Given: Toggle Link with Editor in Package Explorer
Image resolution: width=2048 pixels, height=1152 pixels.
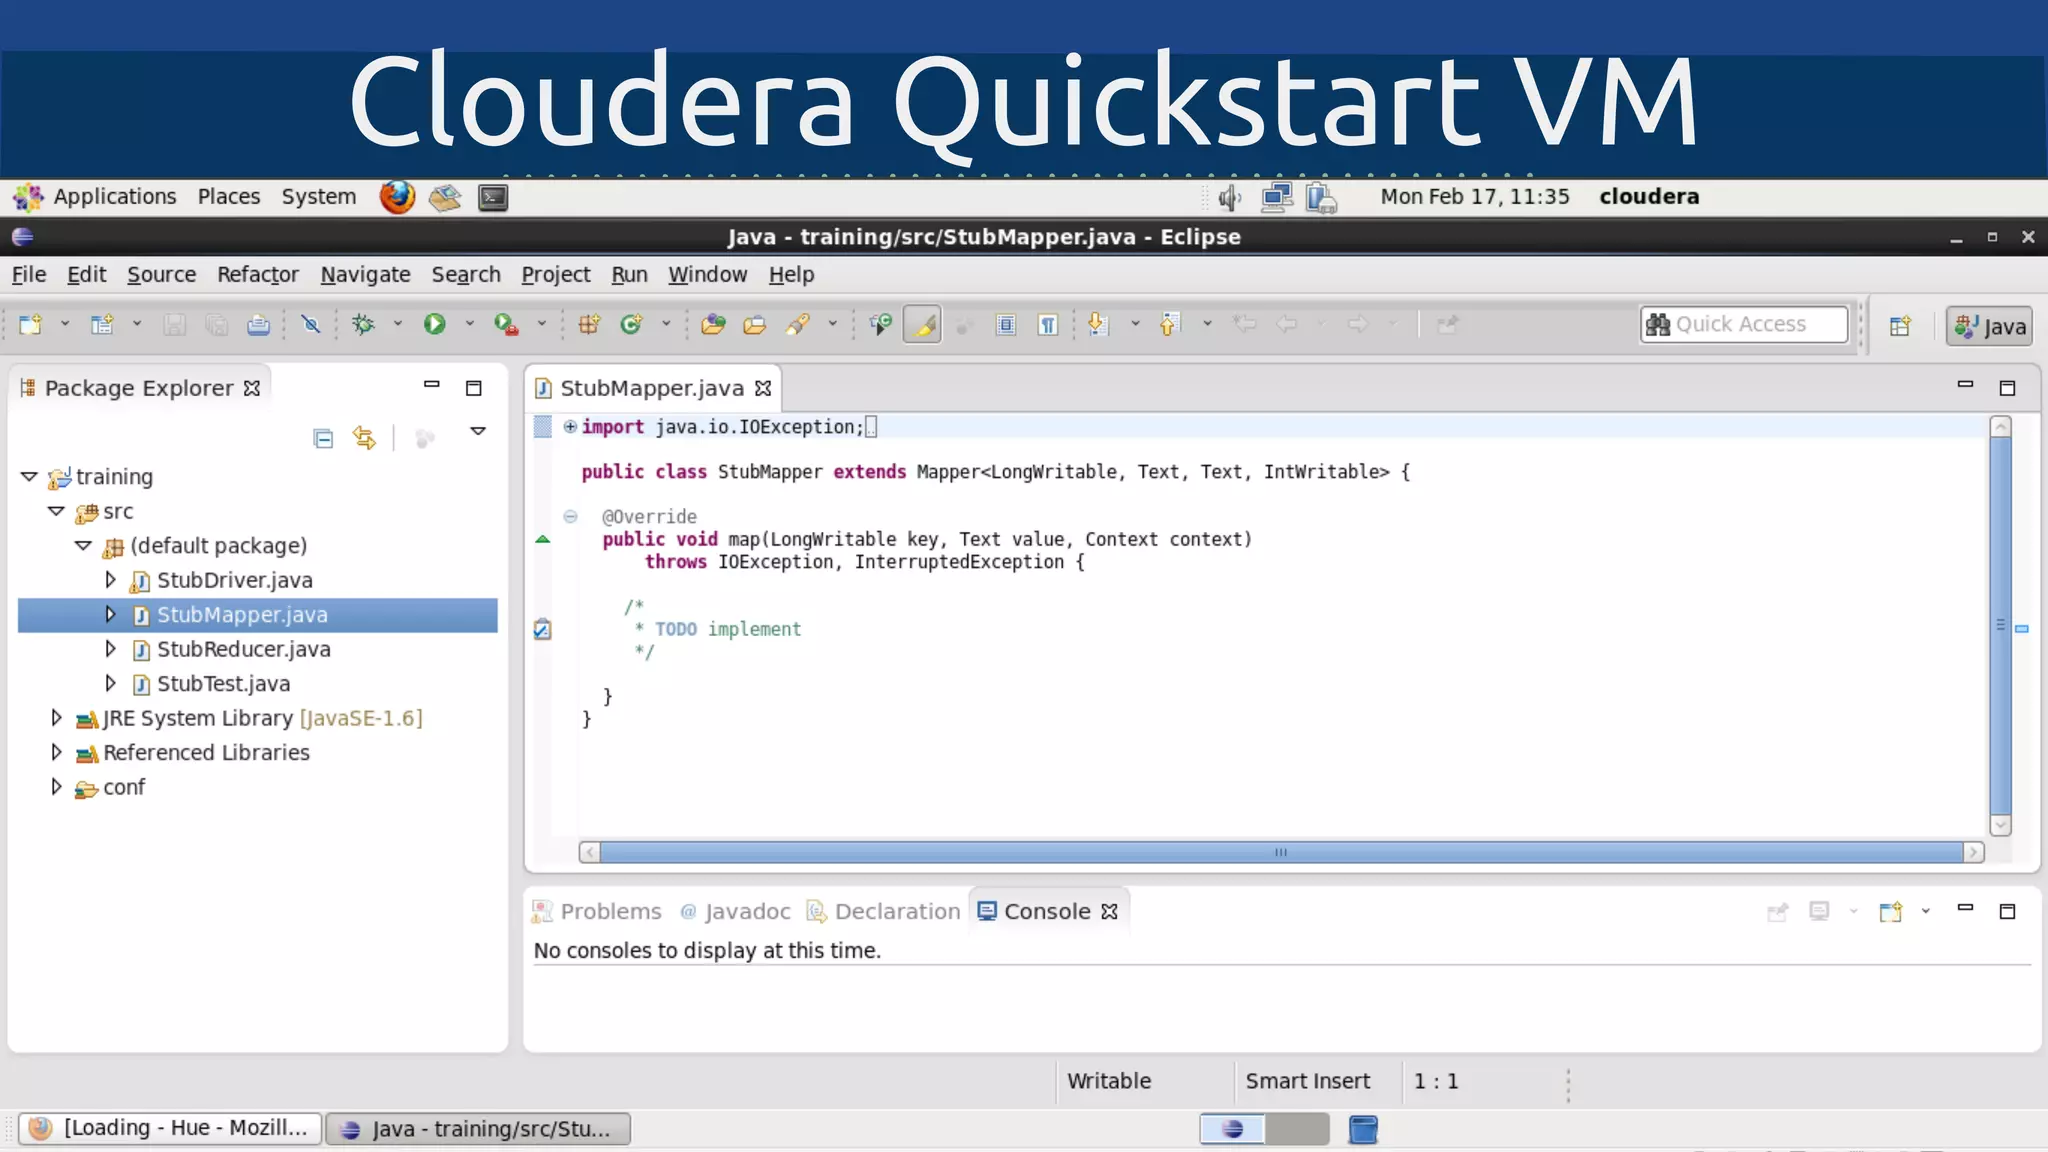Looking at the screenshot, I should [364, 438].
